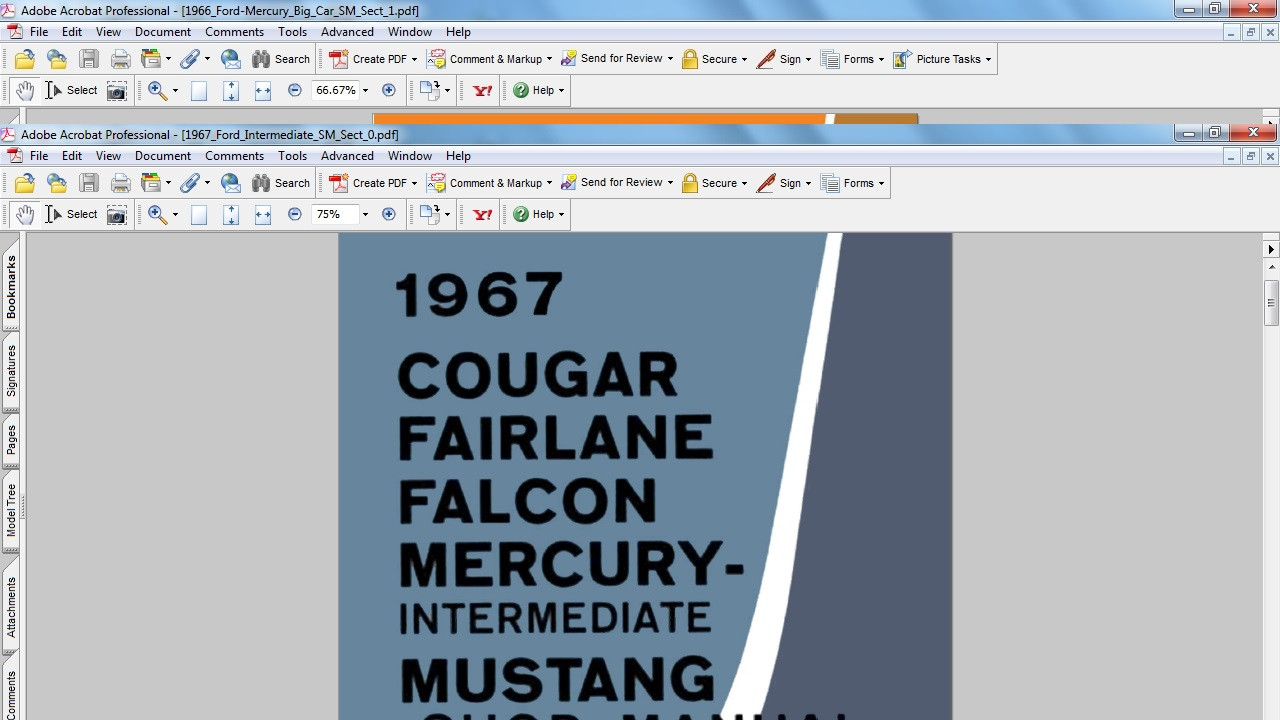Open Forms dropdown in 1967 window

[x=852, y=183]
